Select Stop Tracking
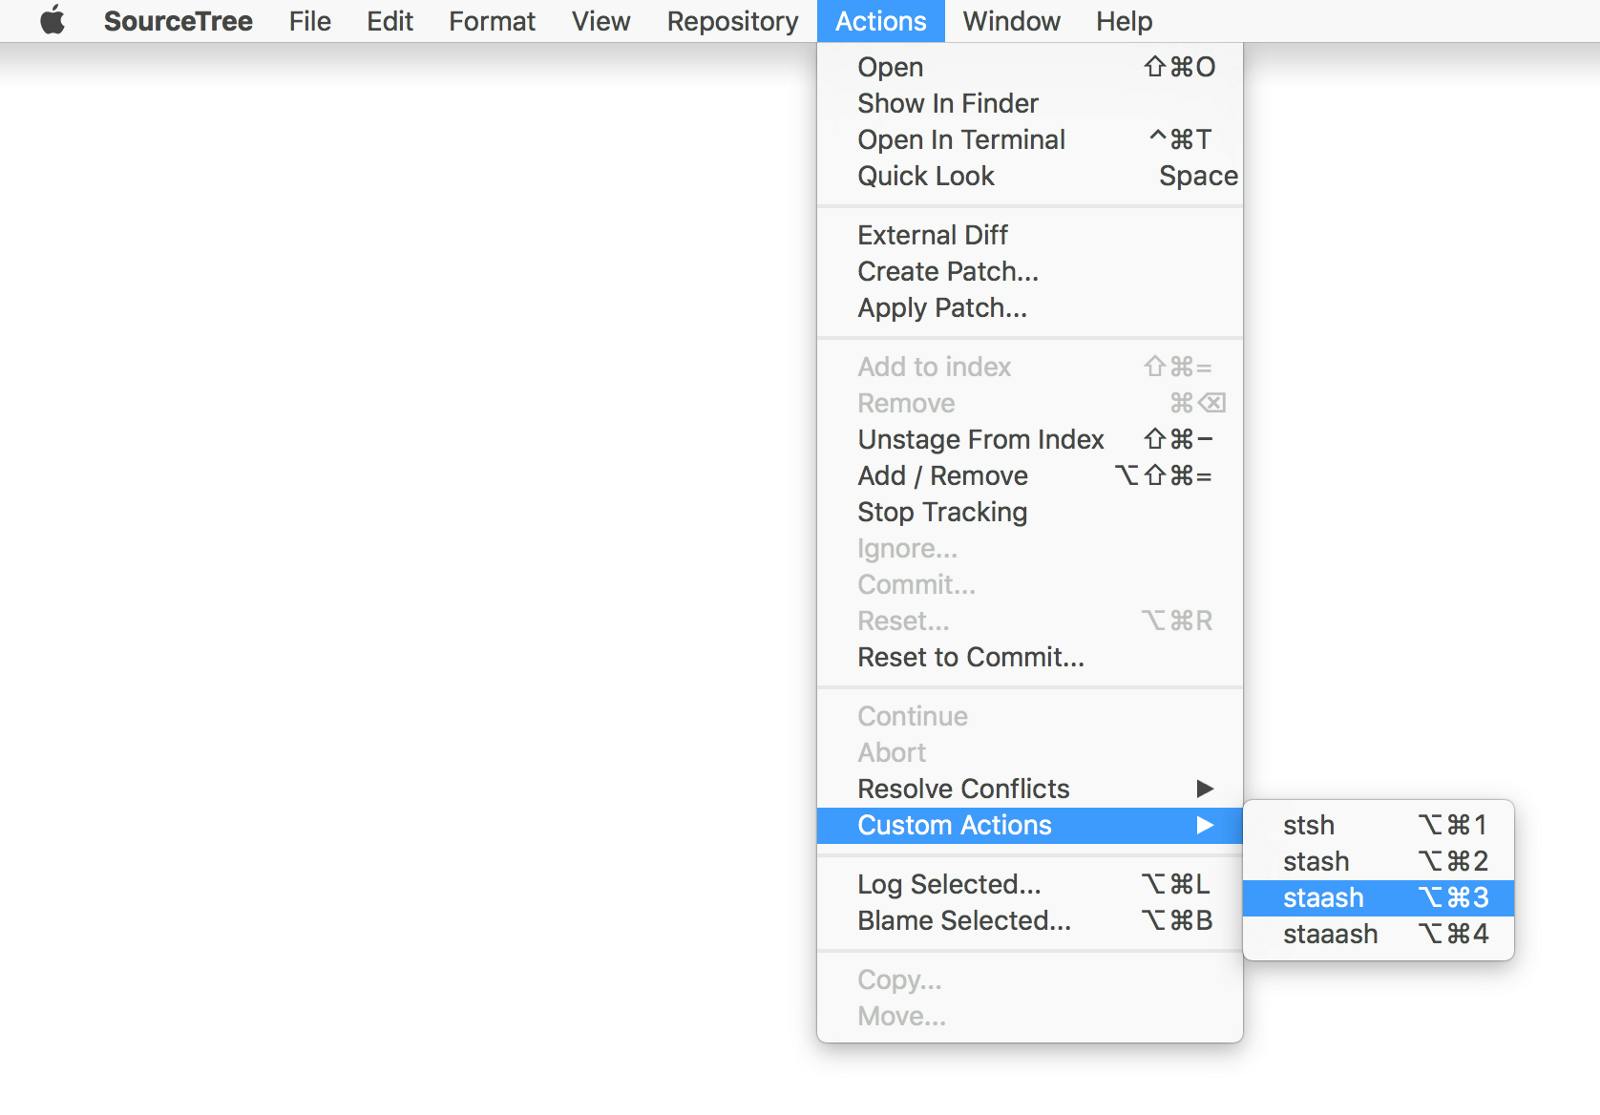This screenshot has width=1600, height=1115. tap(942, 512)
